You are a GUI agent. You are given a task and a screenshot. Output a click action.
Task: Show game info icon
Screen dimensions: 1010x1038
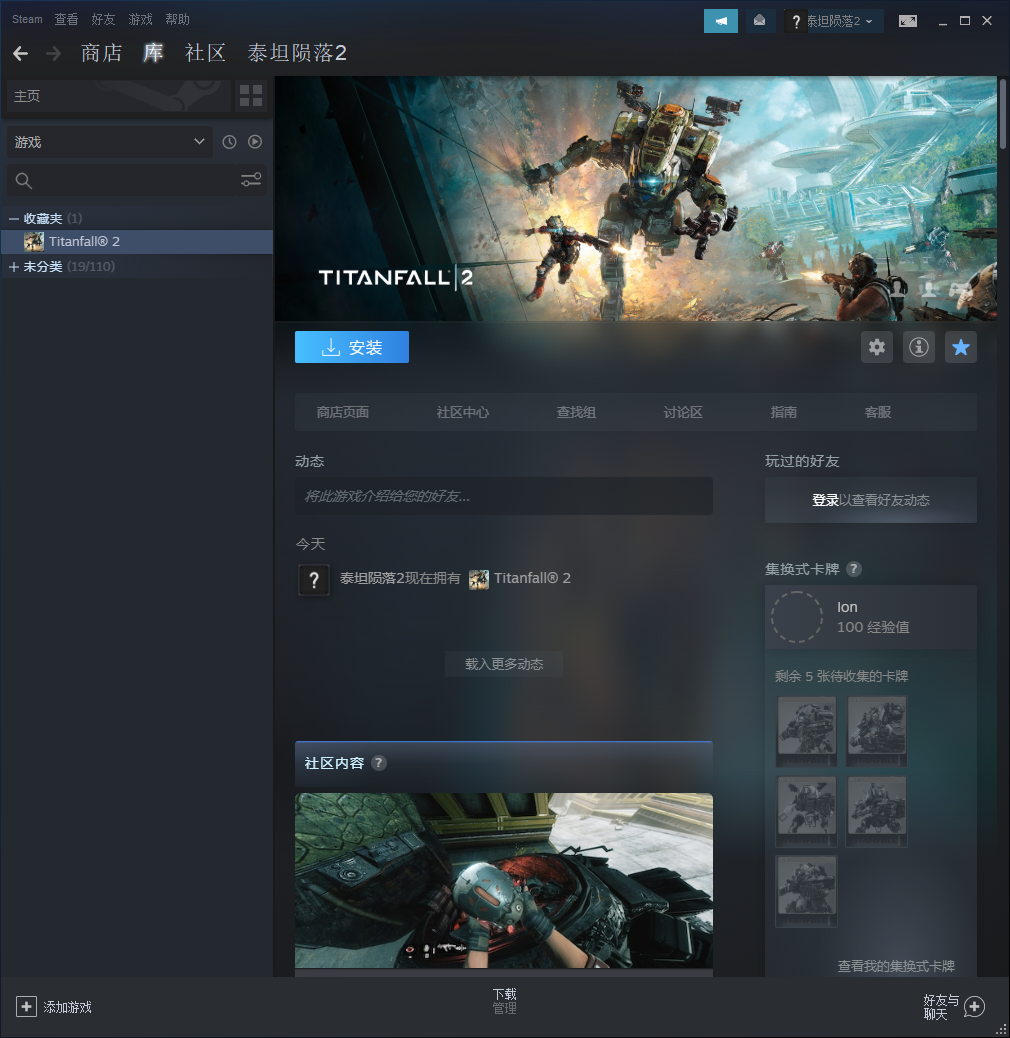[919, 347]
